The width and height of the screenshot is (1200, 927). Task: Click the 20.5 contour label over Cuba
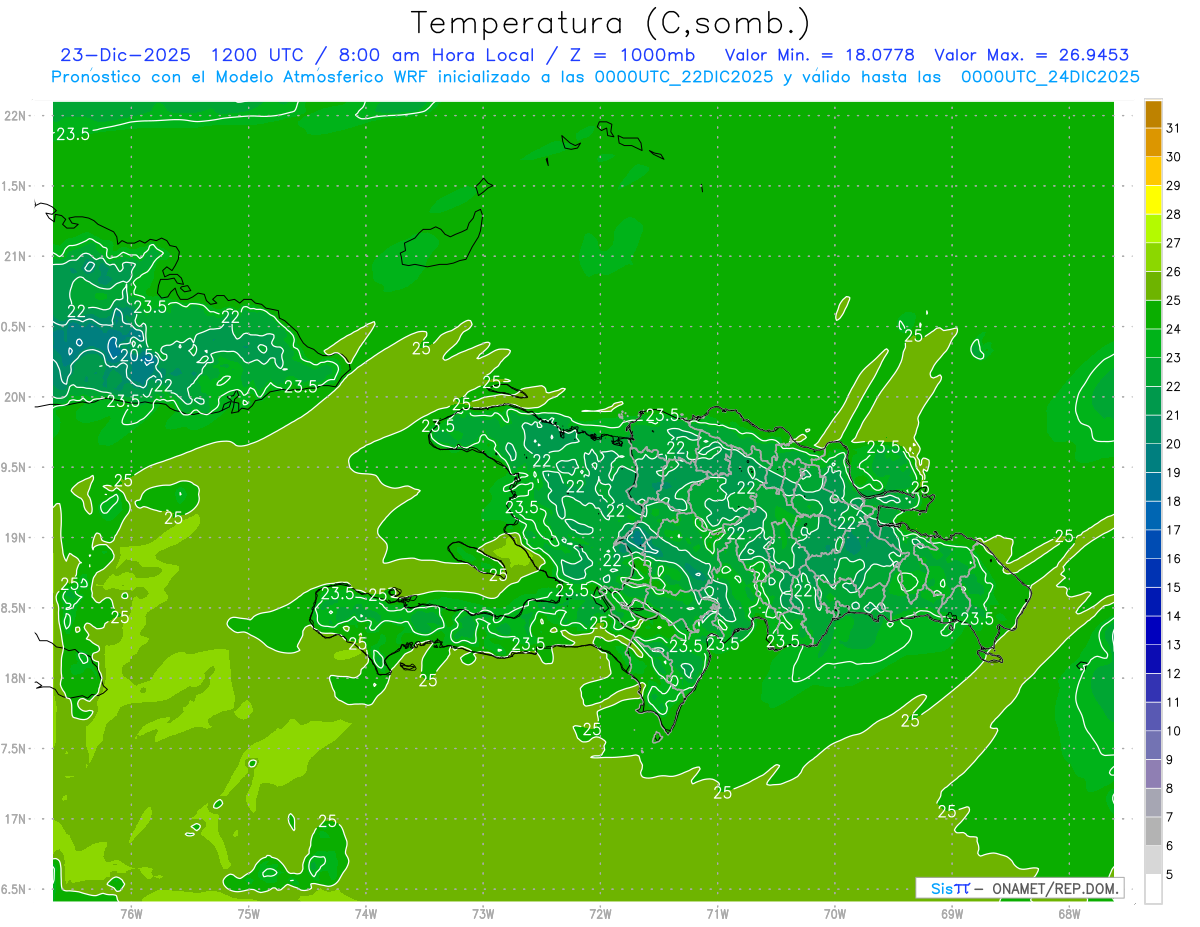click(x=137, y=355)
